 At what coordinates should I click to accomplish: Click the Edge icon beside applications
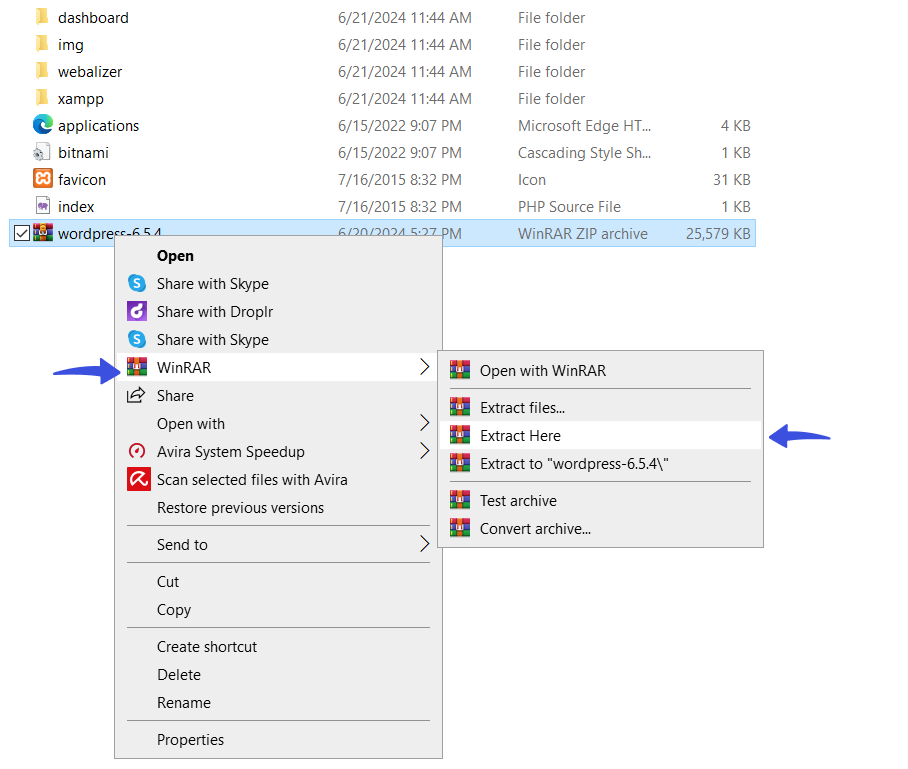pos(43,124)
